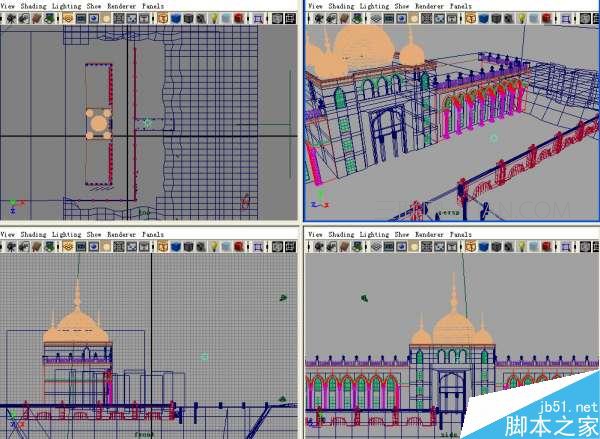Select the large orange dome in front view
600x439 pixels.
(77, 326)
